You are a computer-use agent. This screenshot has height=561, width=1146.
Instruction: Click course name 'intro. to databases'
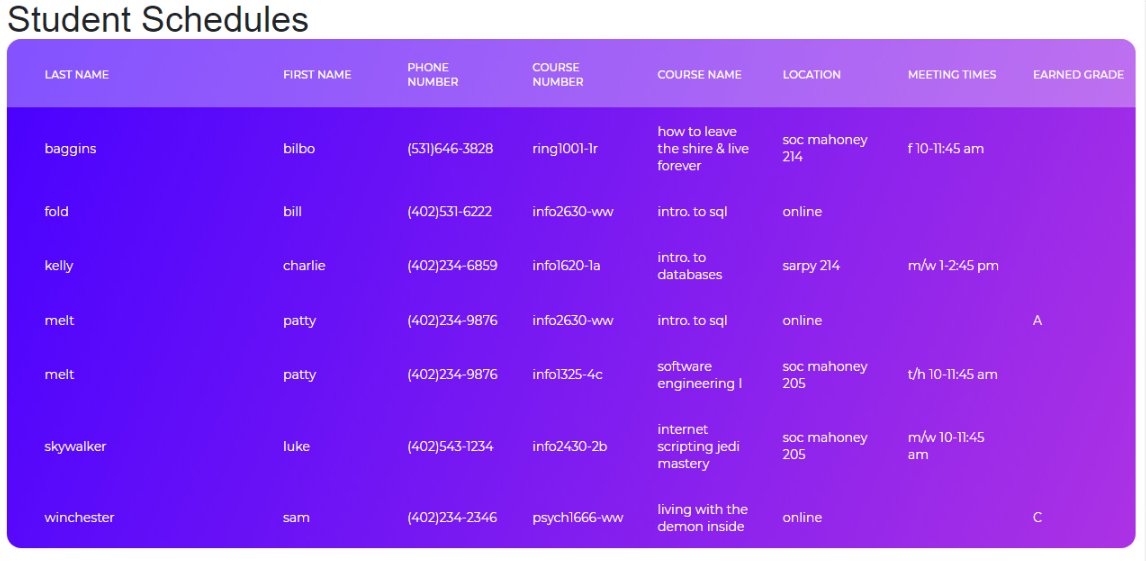click(x=690, y=266)
